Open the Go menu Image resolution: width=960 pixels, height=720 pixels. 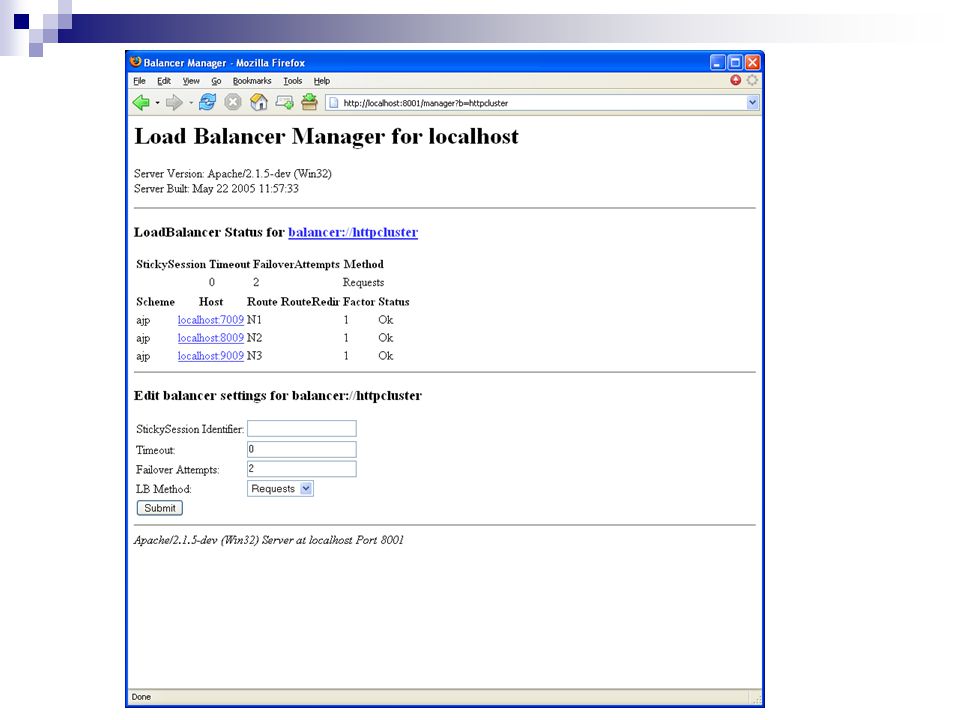216,81
